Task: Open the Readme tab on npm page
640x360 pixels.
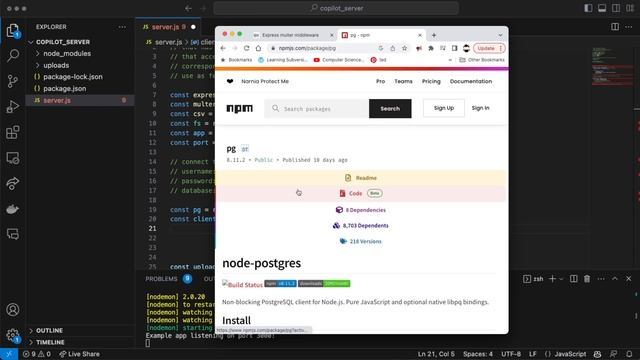Action: coord(361,178)
